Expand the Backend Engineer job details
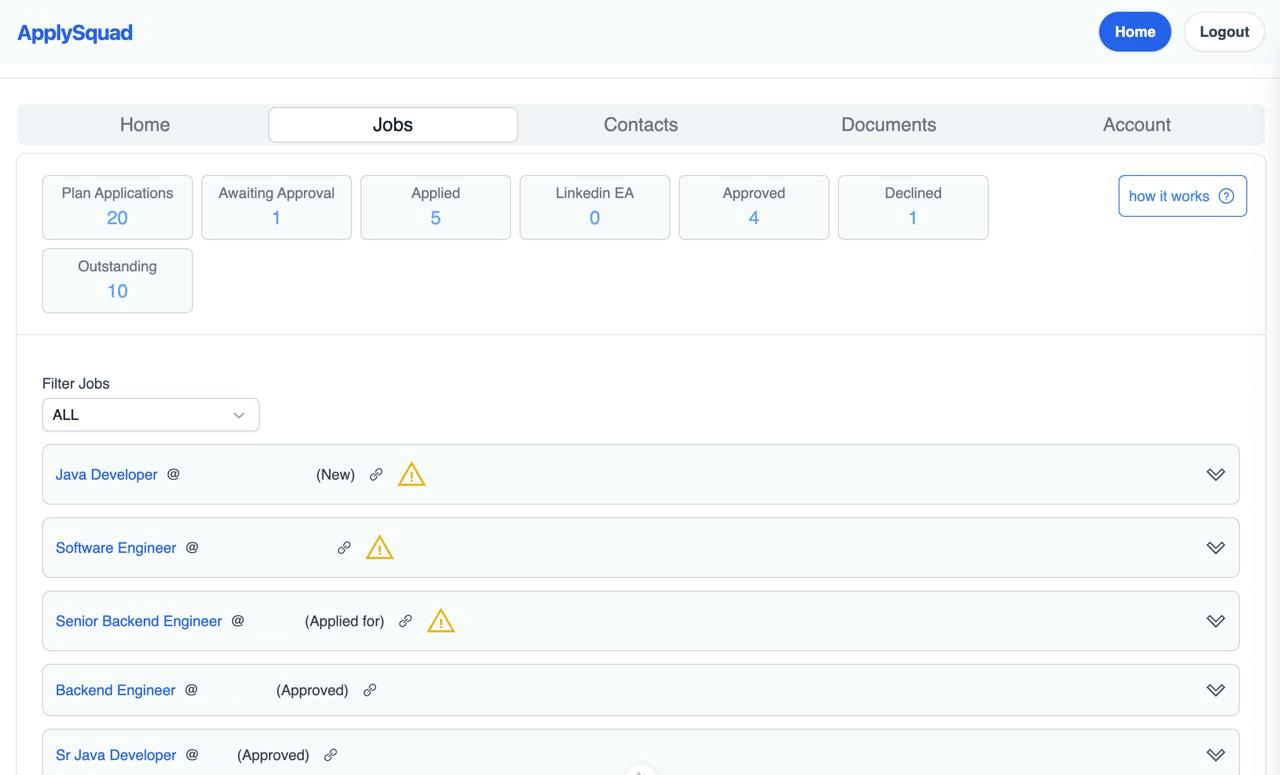1280x775 pixels. pyautogui.click(x=1216, y=690)
